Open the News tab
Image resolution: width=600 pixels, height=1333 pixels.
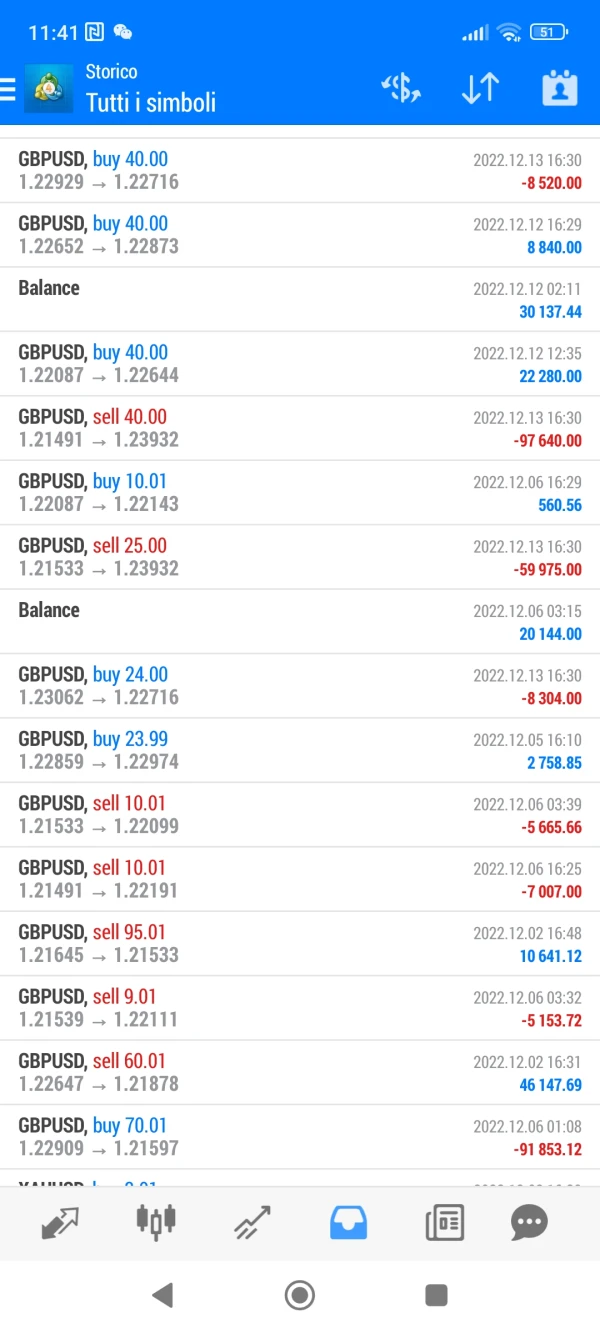(x=444, y=1222)
